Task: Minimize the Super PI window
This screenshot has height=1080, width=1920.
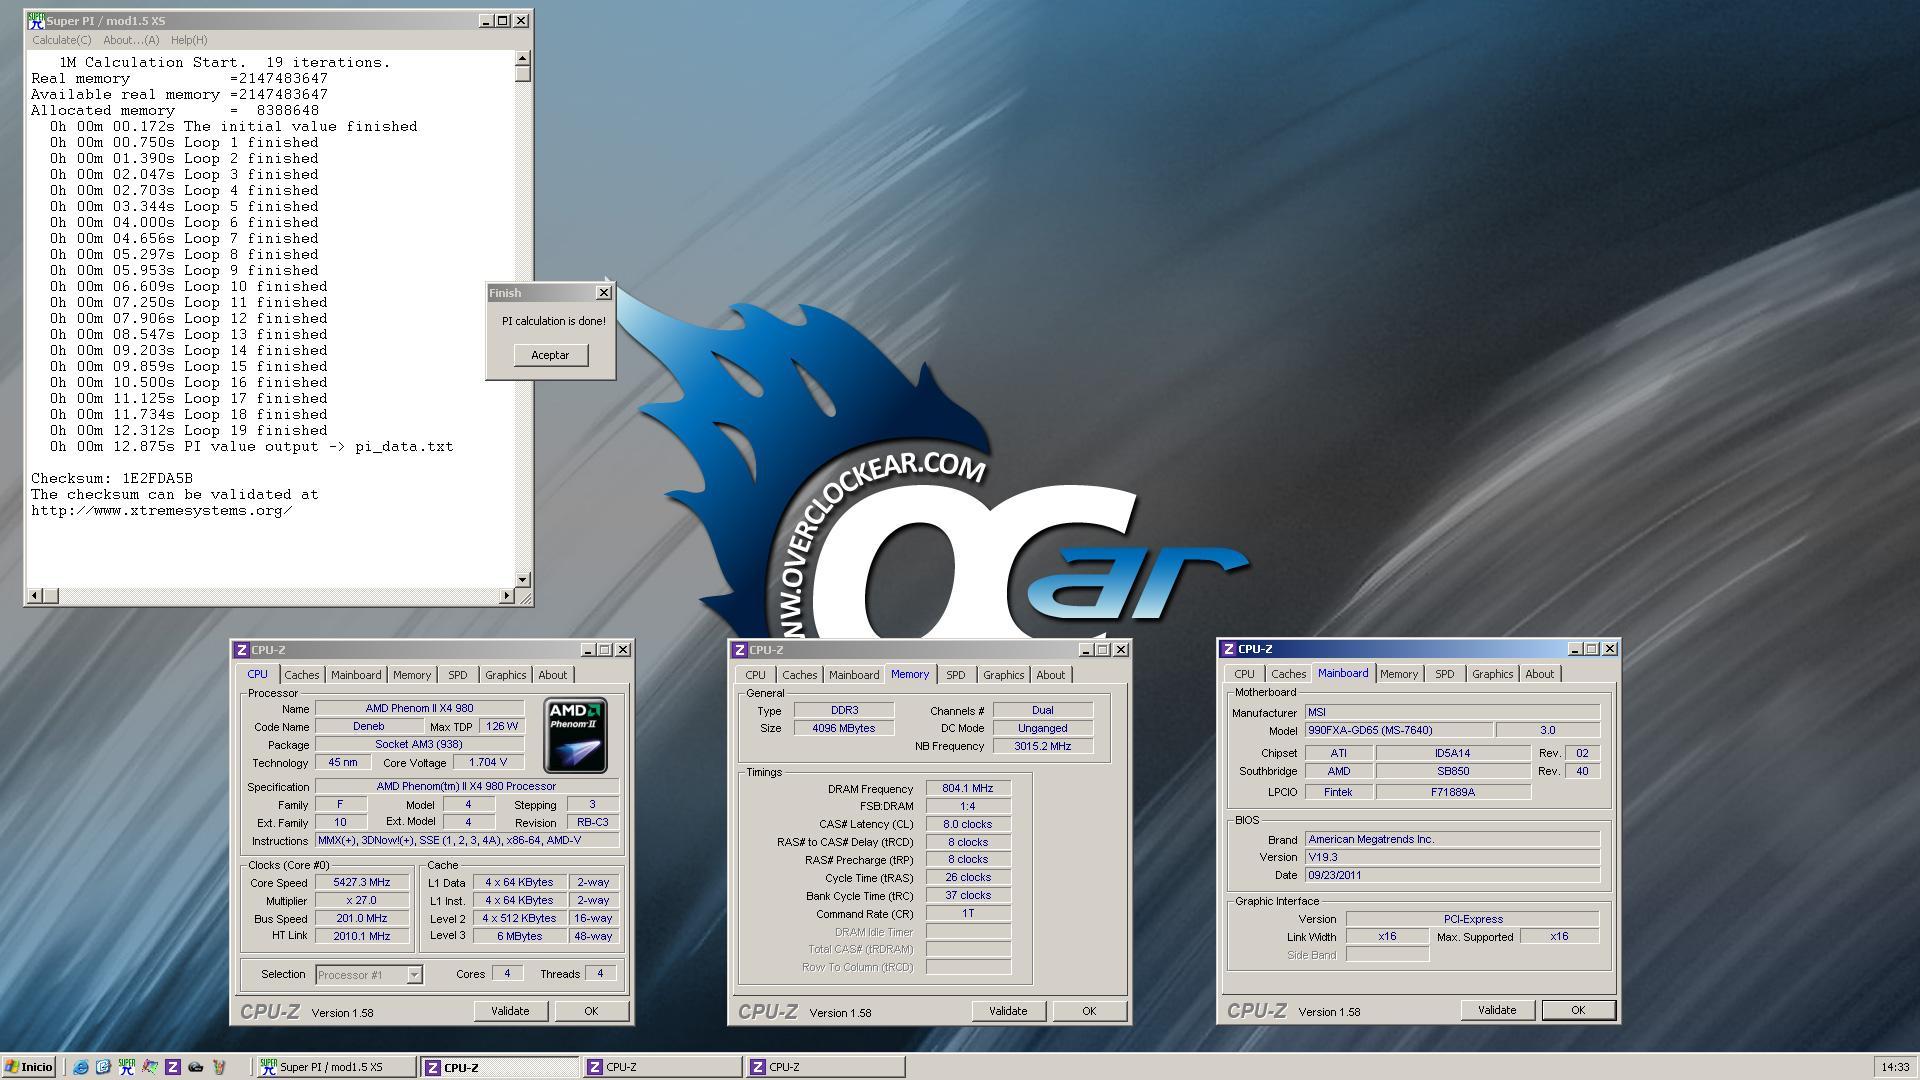Action: [x=485, y=20]
